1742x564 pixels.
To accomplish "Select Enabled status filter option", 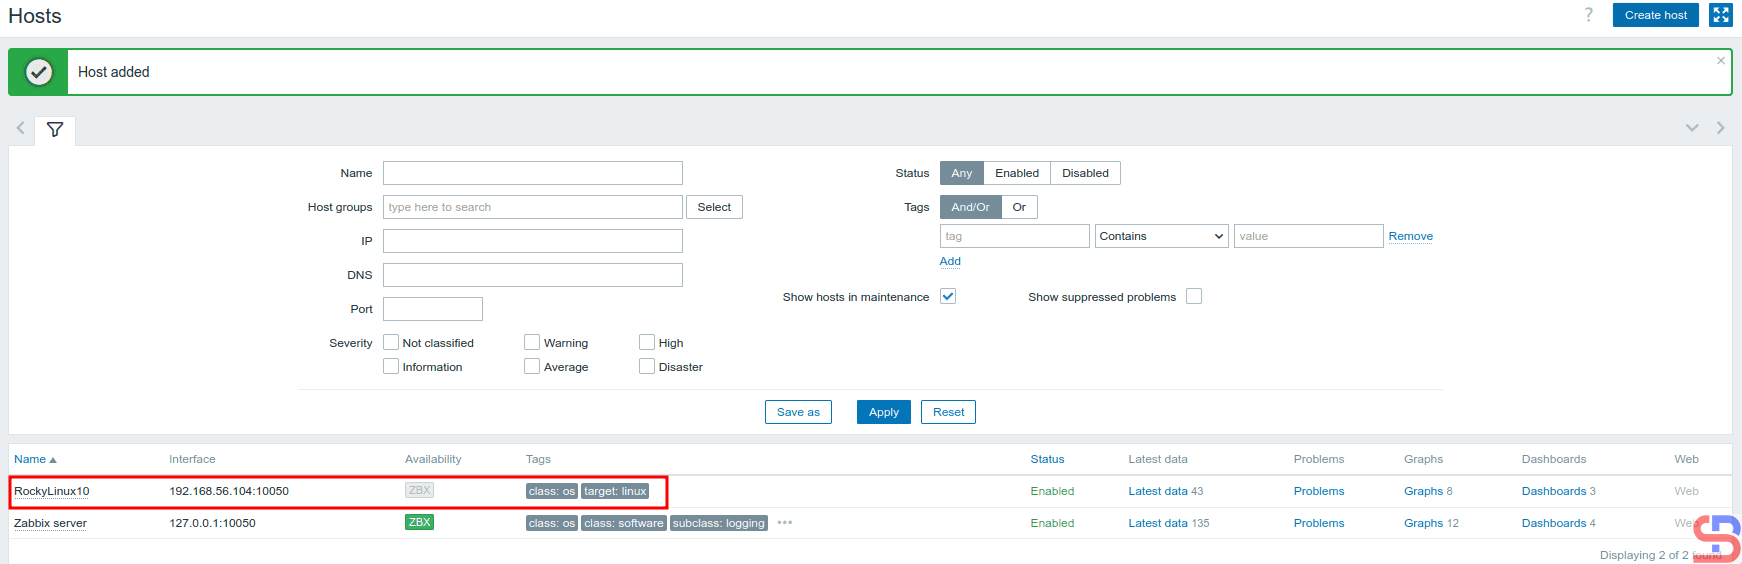I will click(1016, 173).
